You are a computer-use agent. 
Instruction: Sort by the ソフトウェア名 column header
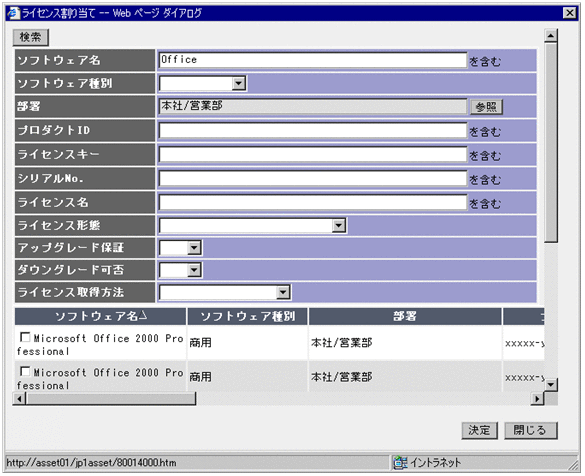100,316
